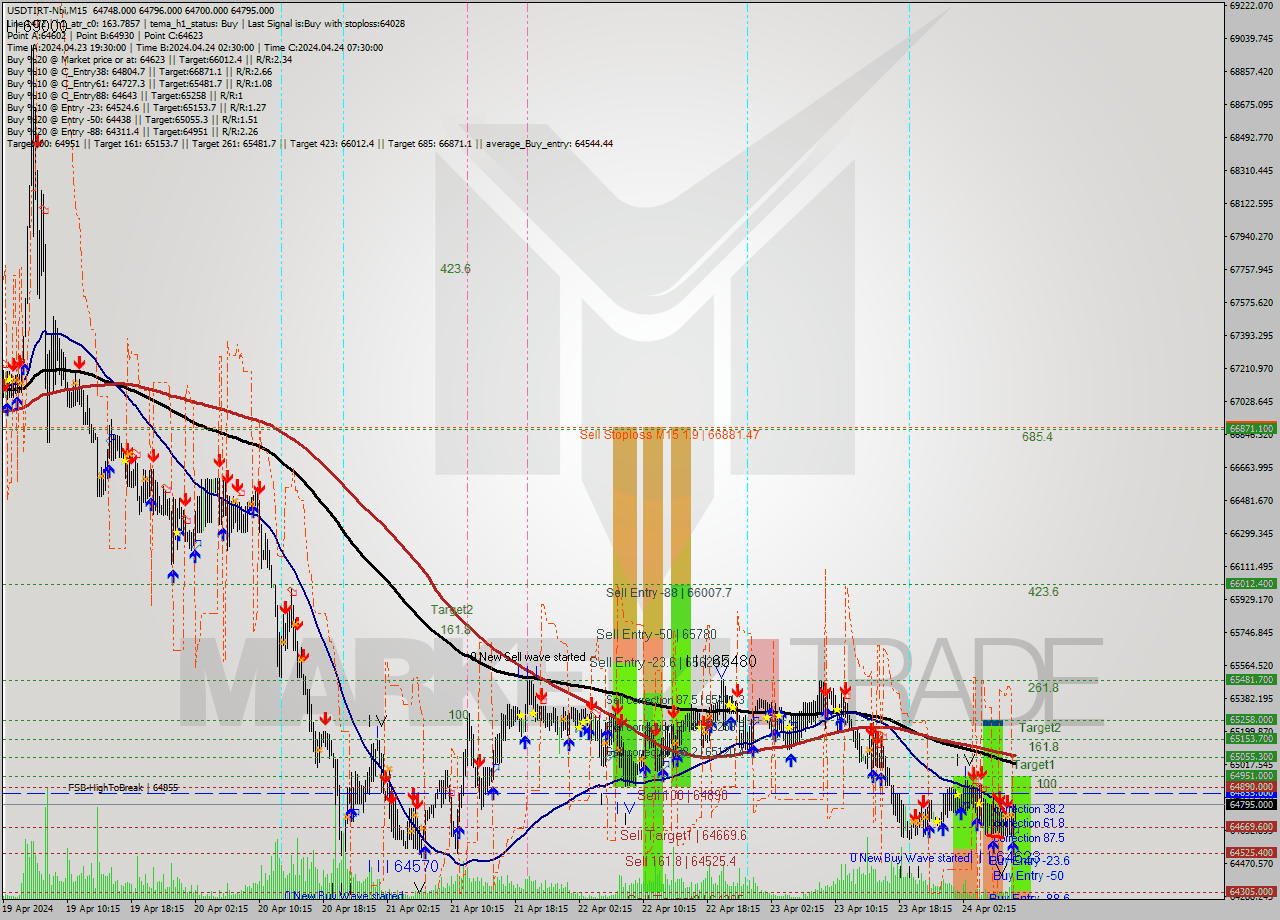The height and width of the screenshot is (920, 1280).
Task: Click the 67940.270 price axis value
Action: point(1251,236)
